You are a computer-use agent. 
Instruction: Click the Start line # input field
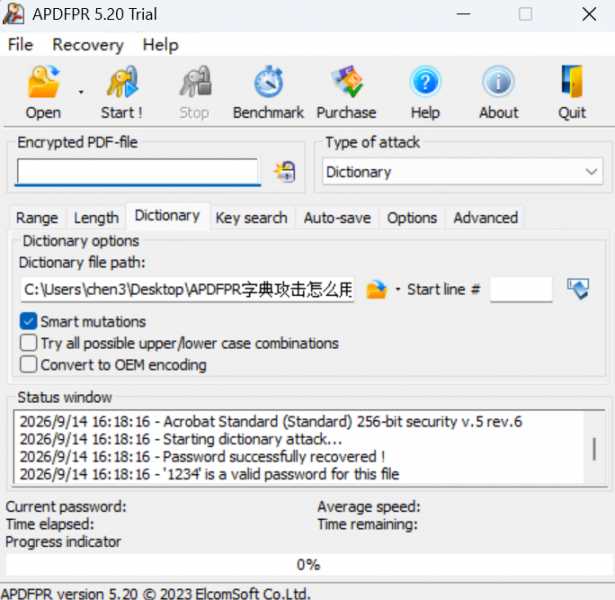[521, 289]
